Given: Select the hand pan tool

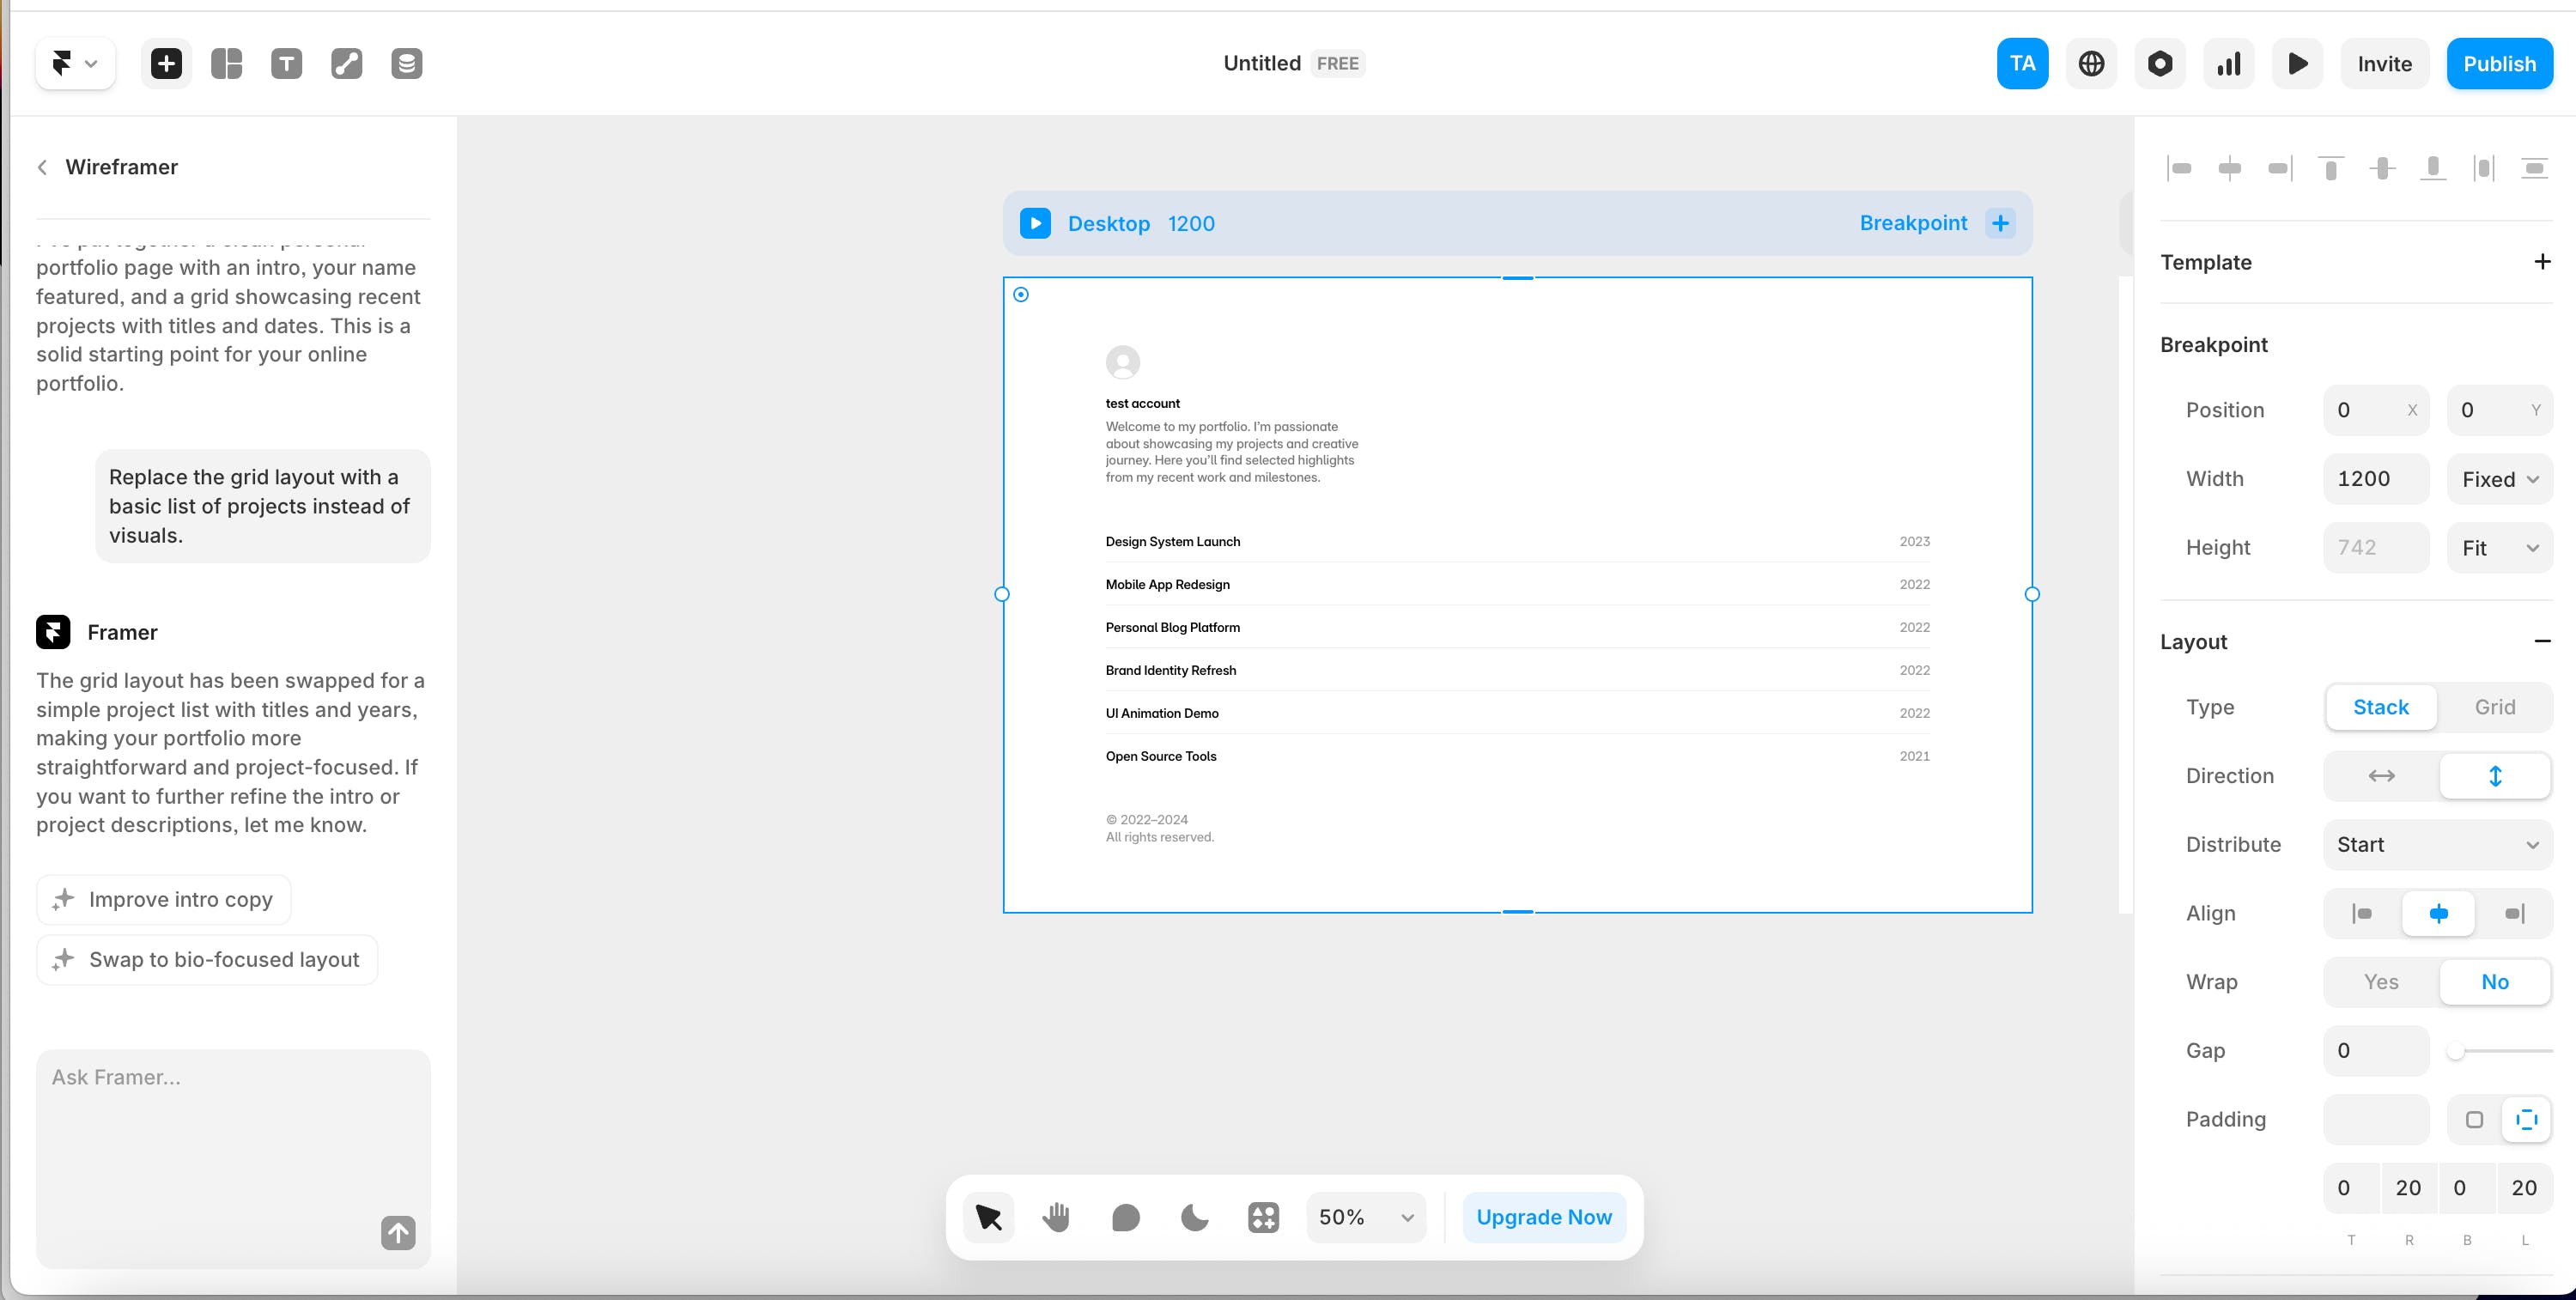Looking at the screenshot, I should (x=1056, y=1217).
